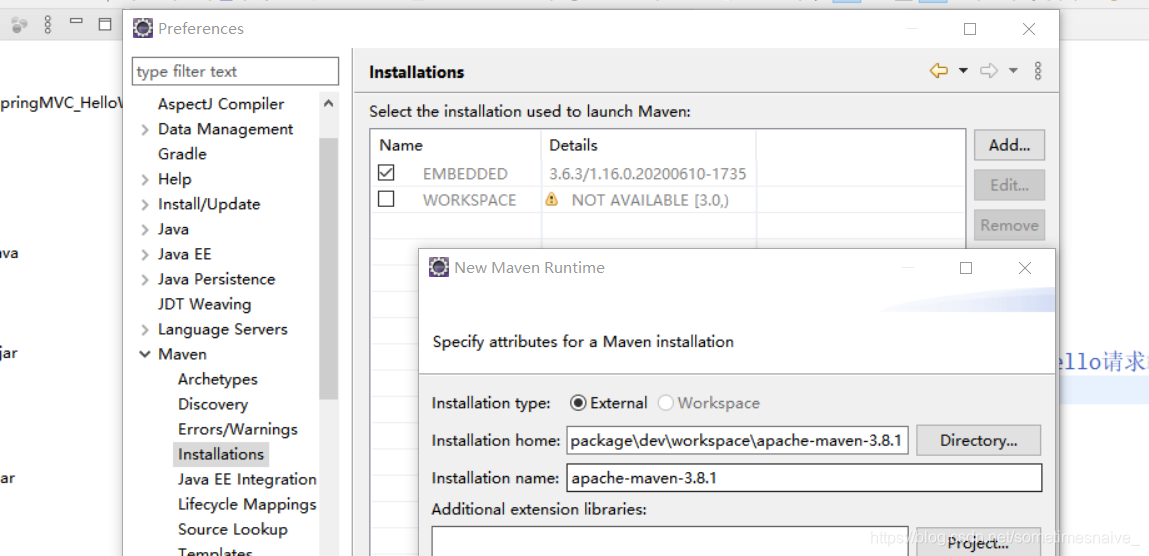Click the minimize view icon in Eclipse toolbar

click(76, 22)
